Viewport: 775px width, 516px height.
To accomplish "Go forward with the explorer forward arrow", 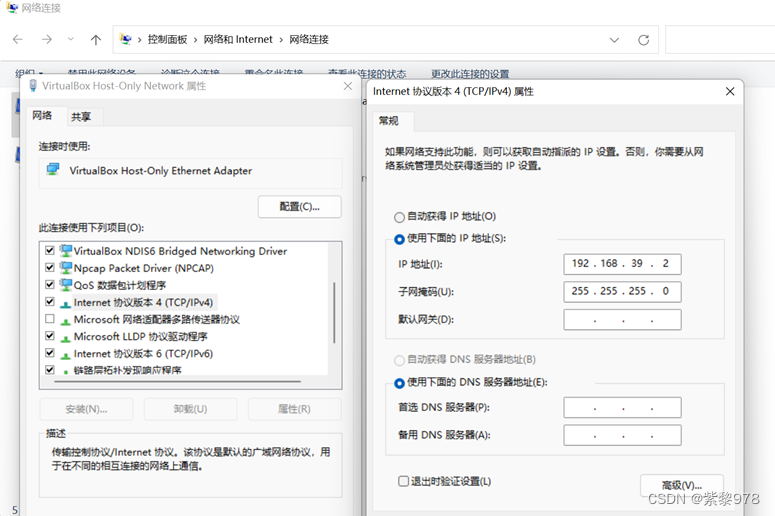I will tap(47, 40).
